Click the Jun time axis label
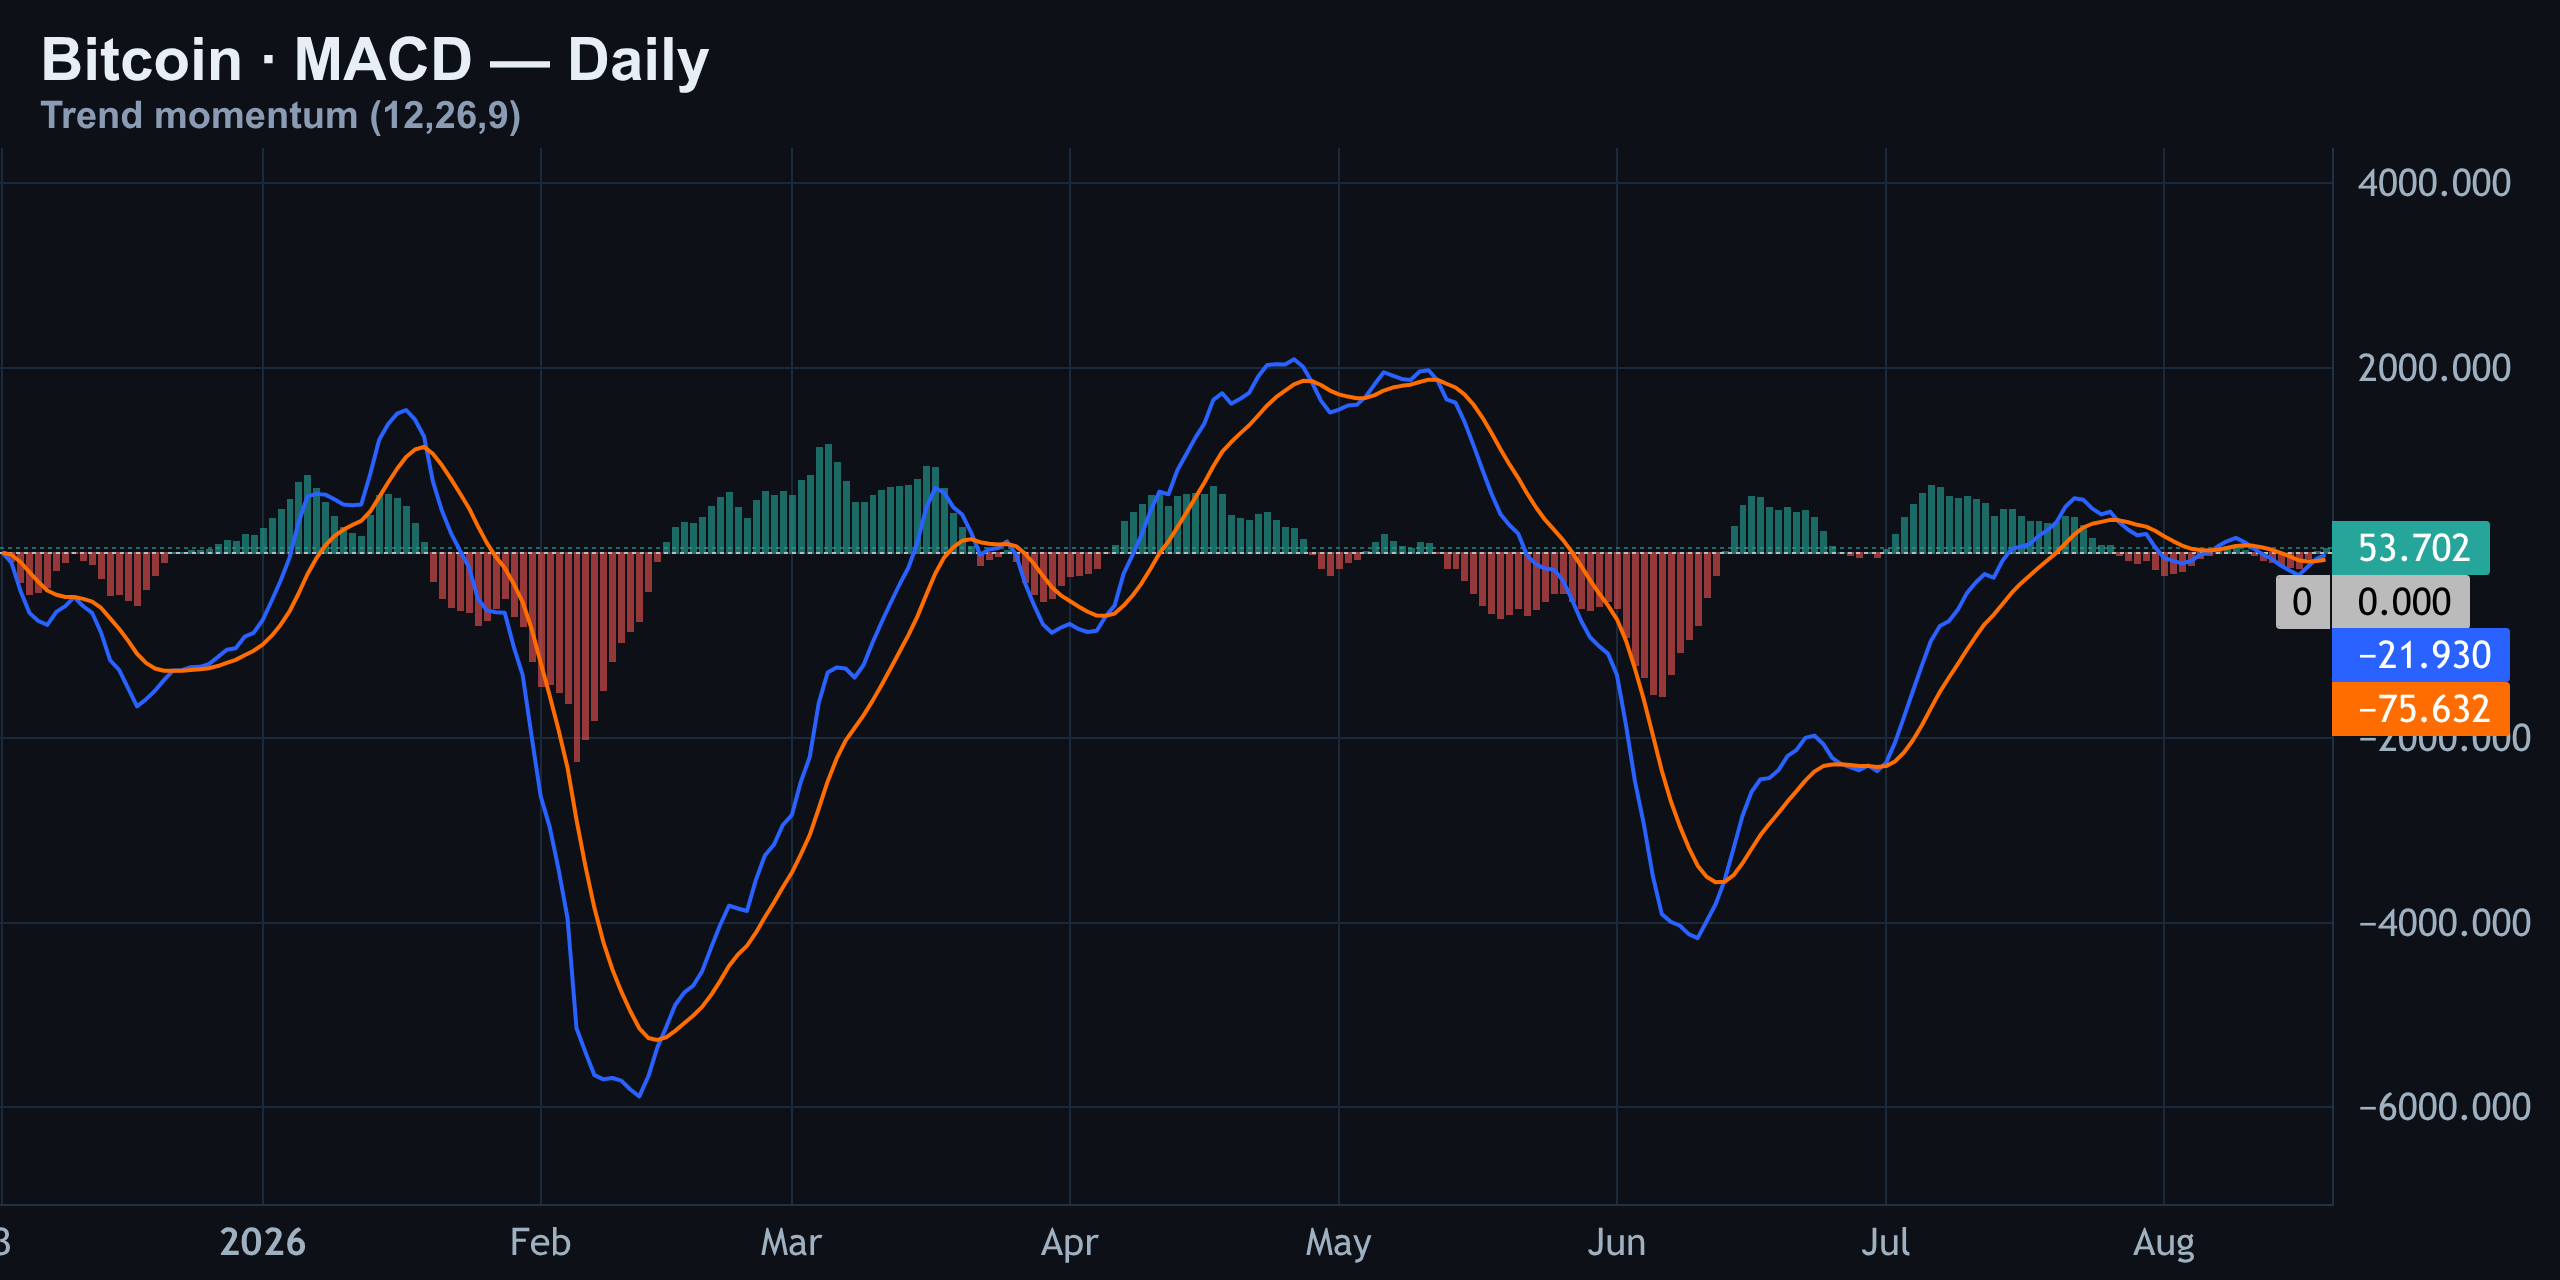This screenshot has width=2560, height=1280. click(x=1616, y=1242)
